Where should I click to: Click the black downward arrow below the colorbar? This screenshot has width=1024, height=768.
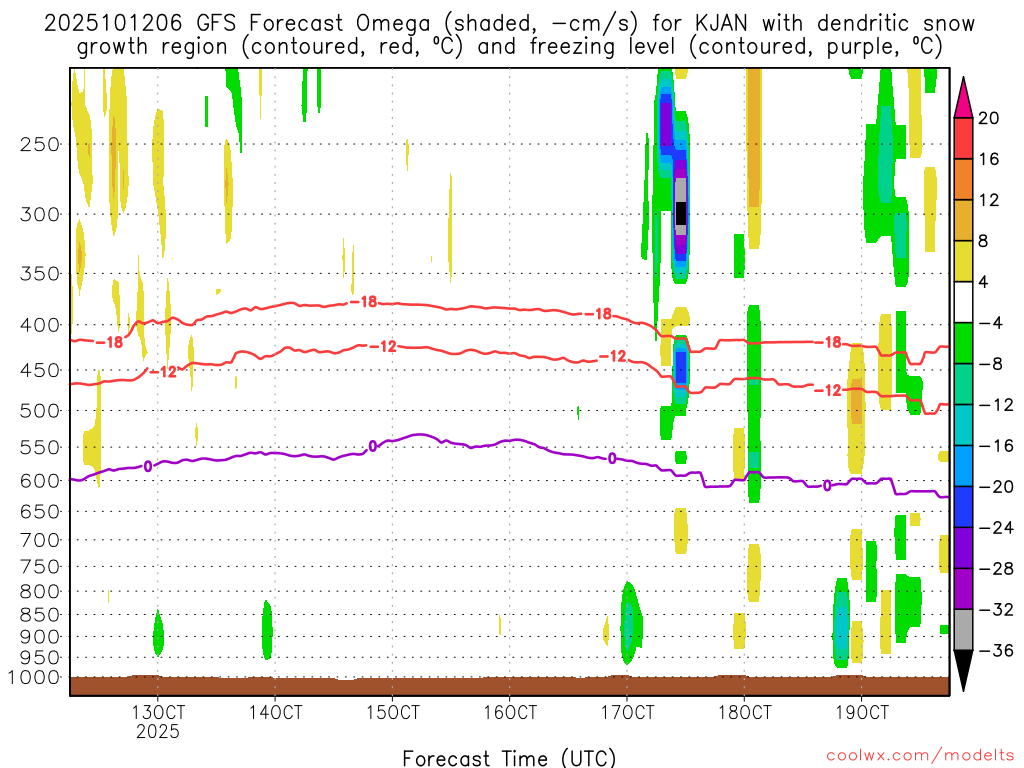point(963,671)
